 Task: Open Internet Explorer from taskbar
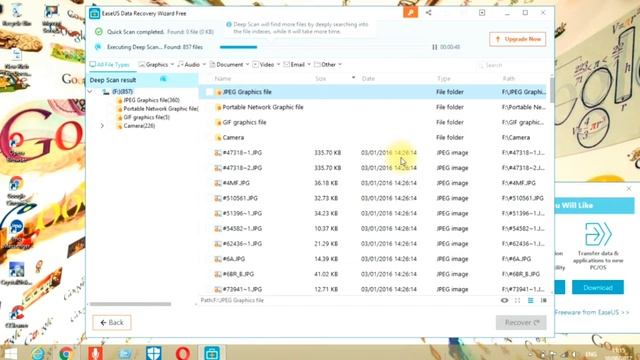39,353
